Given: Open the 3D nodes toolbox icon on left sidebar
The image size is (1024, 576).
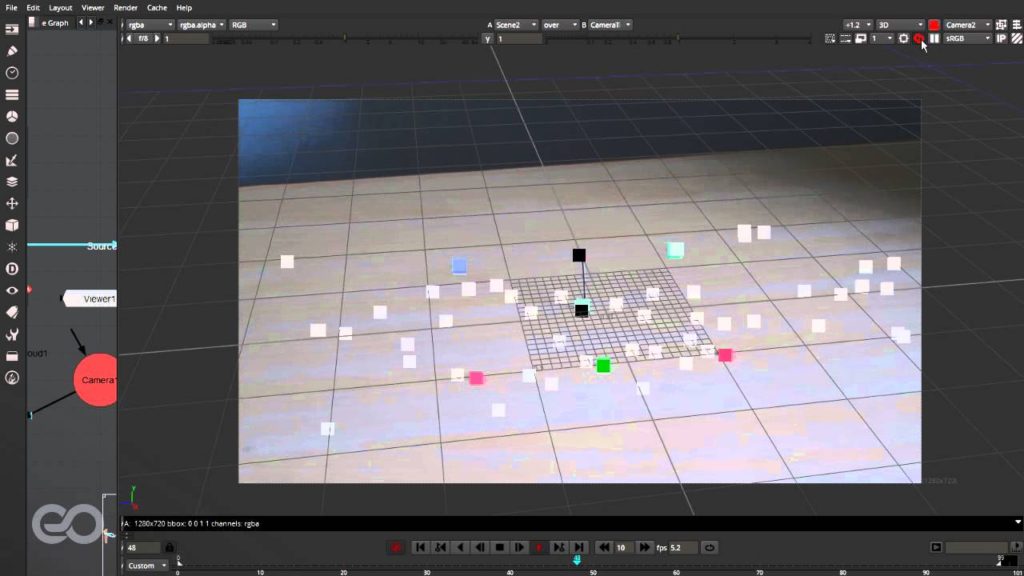Looking at the screenshot, I should (14, 225).
